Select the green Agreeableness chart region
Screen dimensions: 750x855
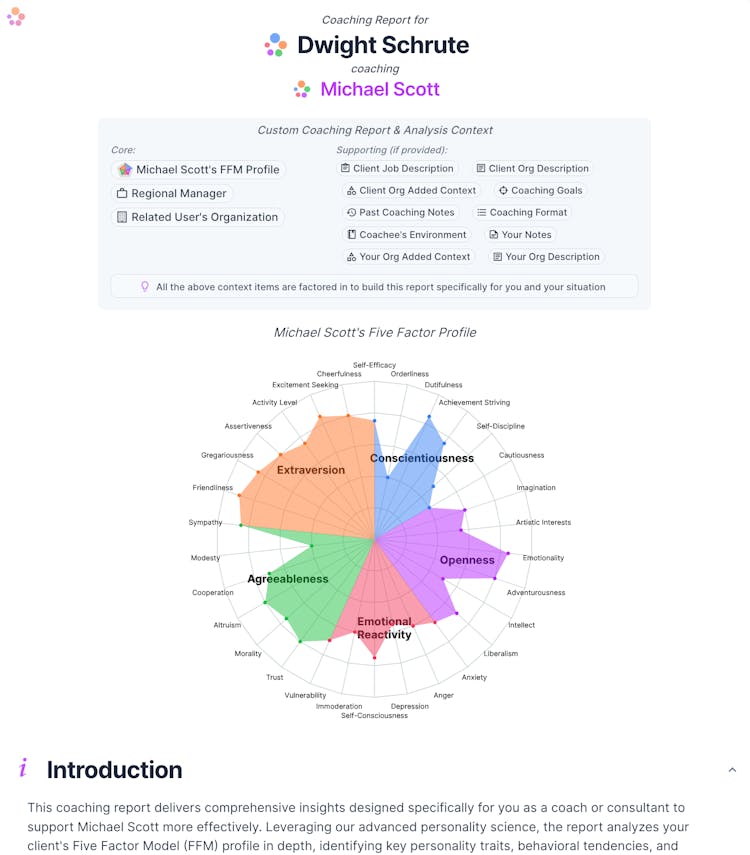(x=288, y=579)
